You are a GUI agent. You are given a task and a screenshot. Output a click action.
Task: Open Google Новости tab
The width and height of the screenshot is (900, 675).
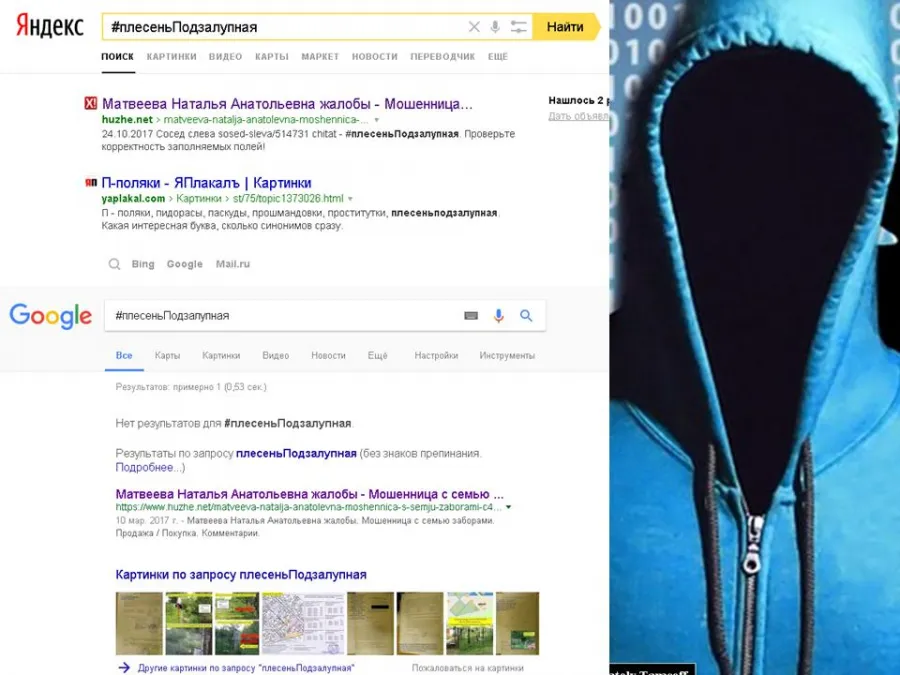pos(328,356)
